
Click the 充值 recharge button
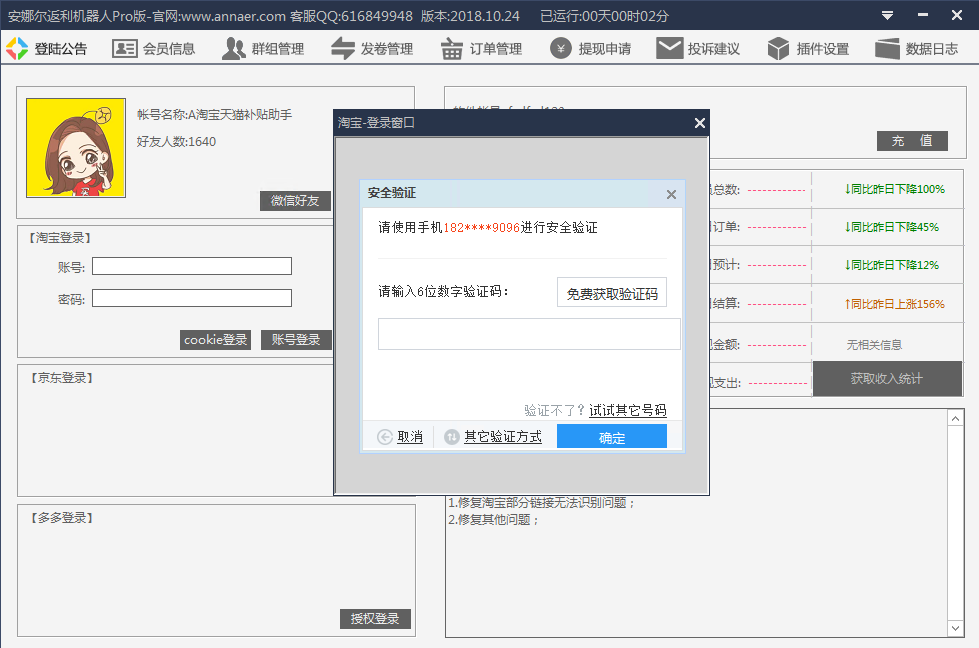click(x=912, y=141)
